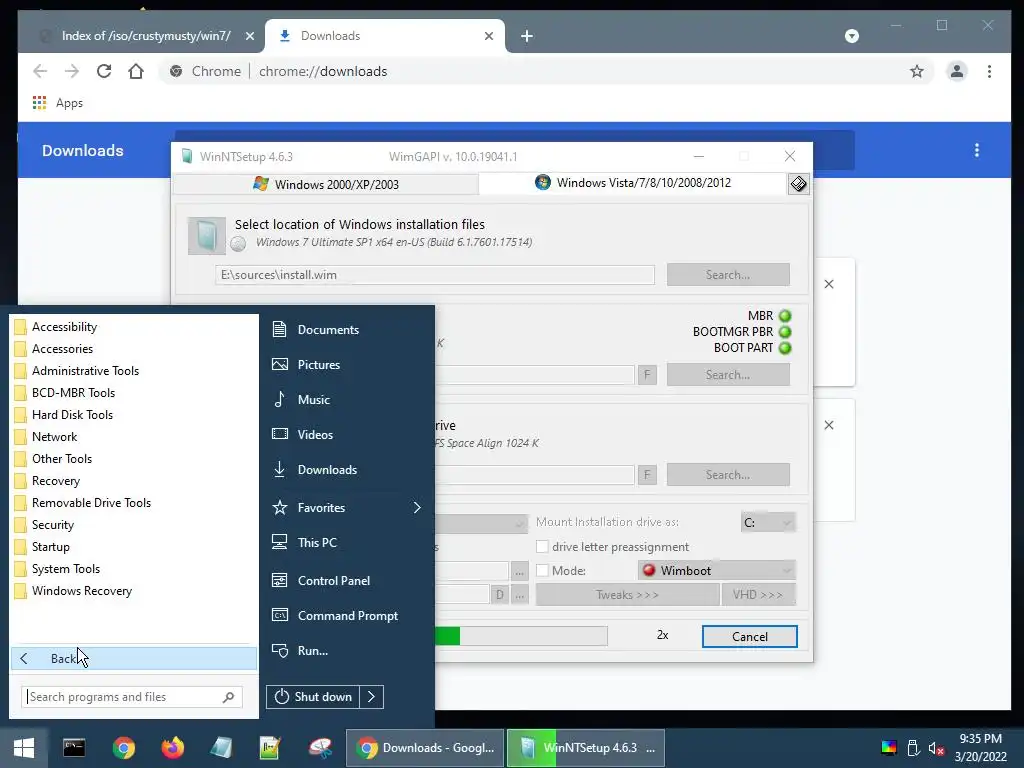Launch Chrome from taskbar pinned icon
1024x768 pixels.
coord(123,748)
